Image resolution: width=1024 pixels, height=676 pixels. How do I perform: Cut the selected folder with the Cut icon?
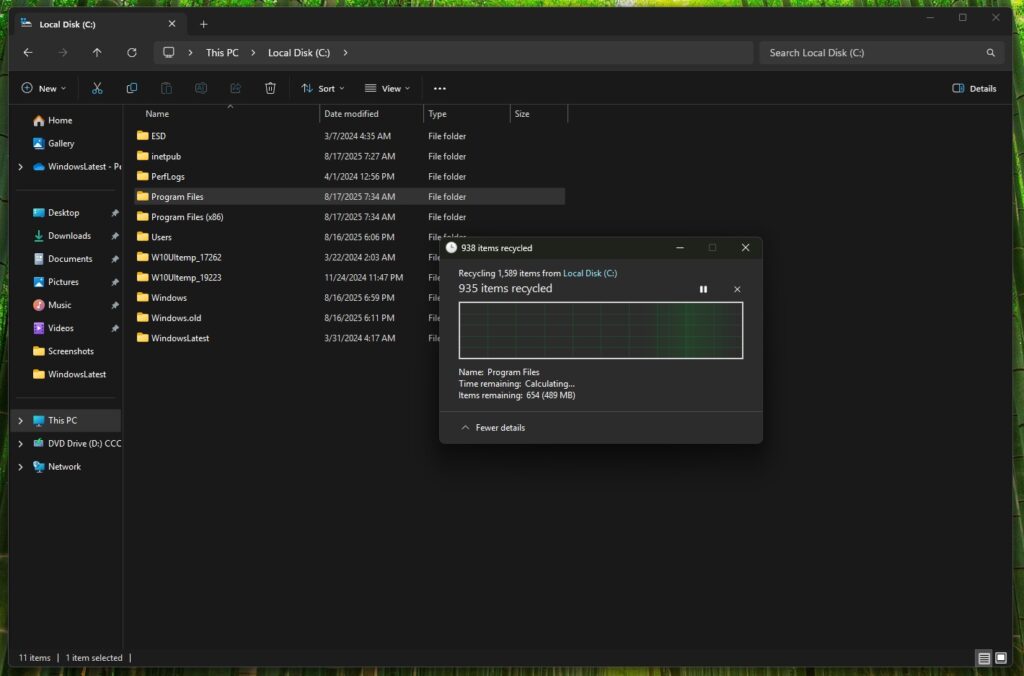[x=97, y=88]
